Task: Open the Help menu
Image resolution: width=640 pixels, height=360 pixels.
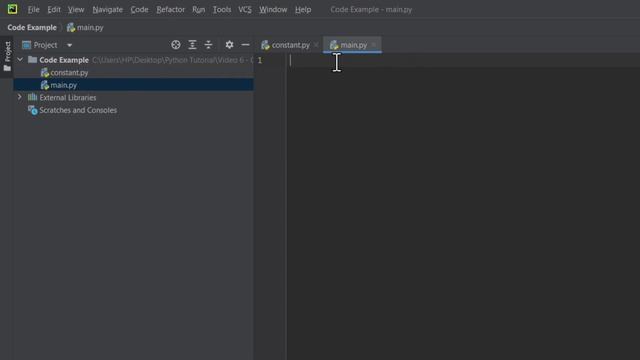Action: tap(303, 9)
